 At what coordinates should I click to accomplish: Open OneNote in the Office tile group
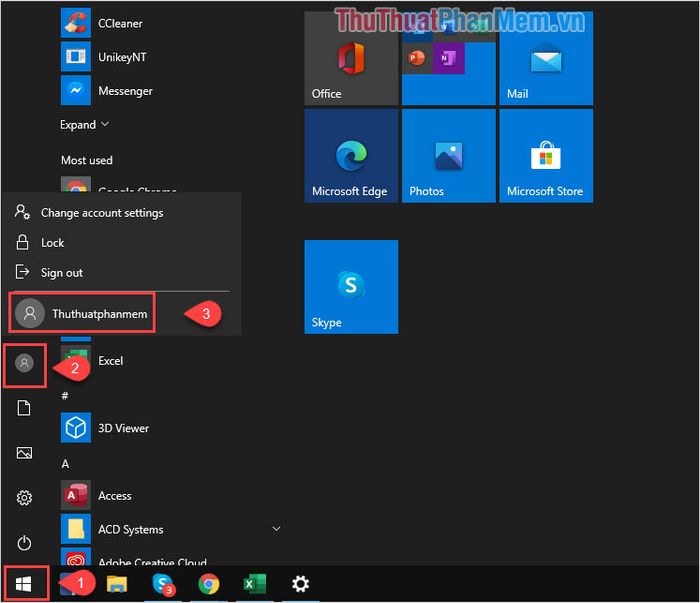pyautogui.click(x=448, y=58)
